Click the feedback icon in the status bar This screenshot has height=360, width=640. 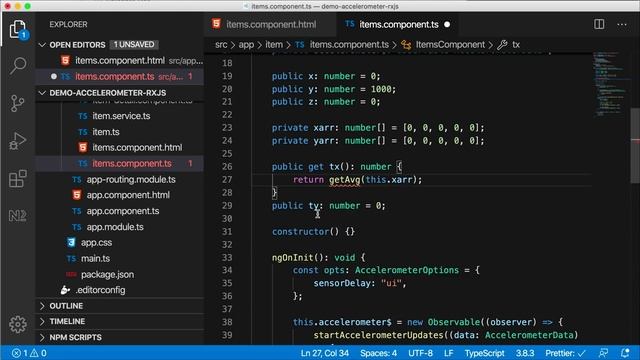[x=603, y=353]
